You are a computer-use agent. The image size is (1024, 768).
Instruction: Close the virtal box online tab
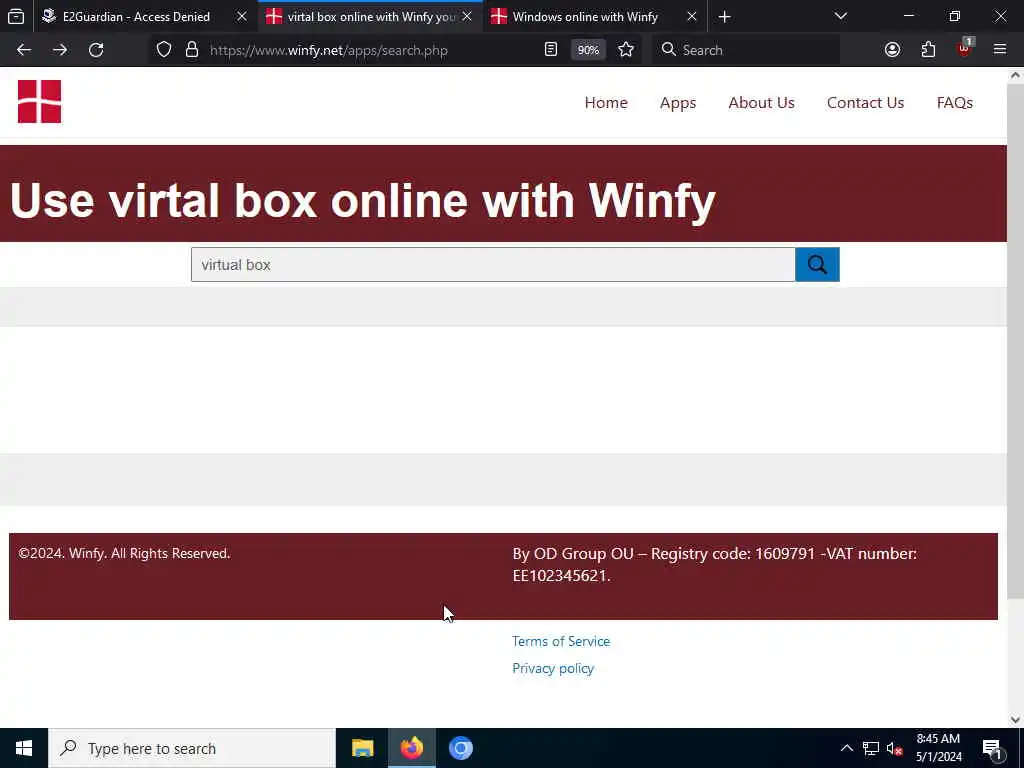[x=467, y=16]
